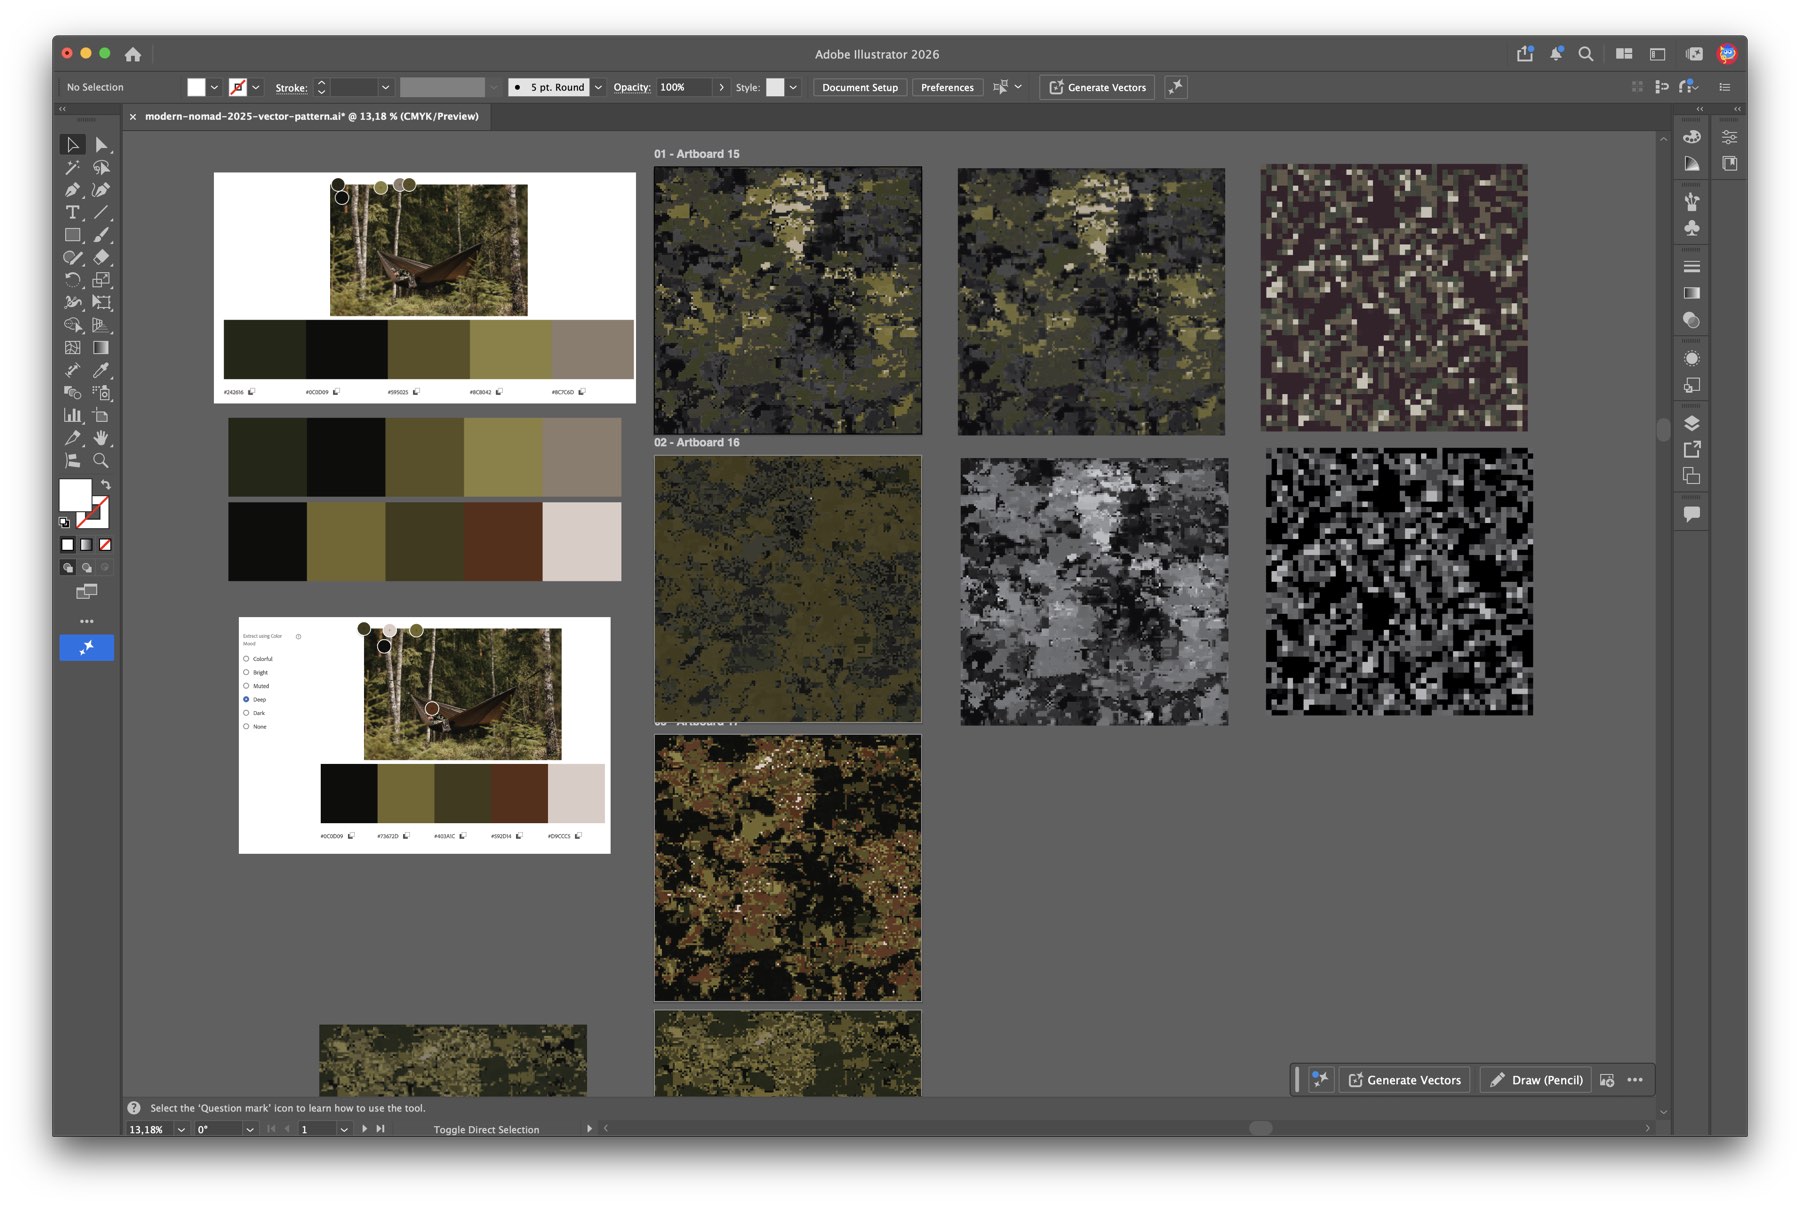The height and width of the screenshot is (1206, 1800).
Task: Select the Zoom tool in toolbar
Action: 101,461
